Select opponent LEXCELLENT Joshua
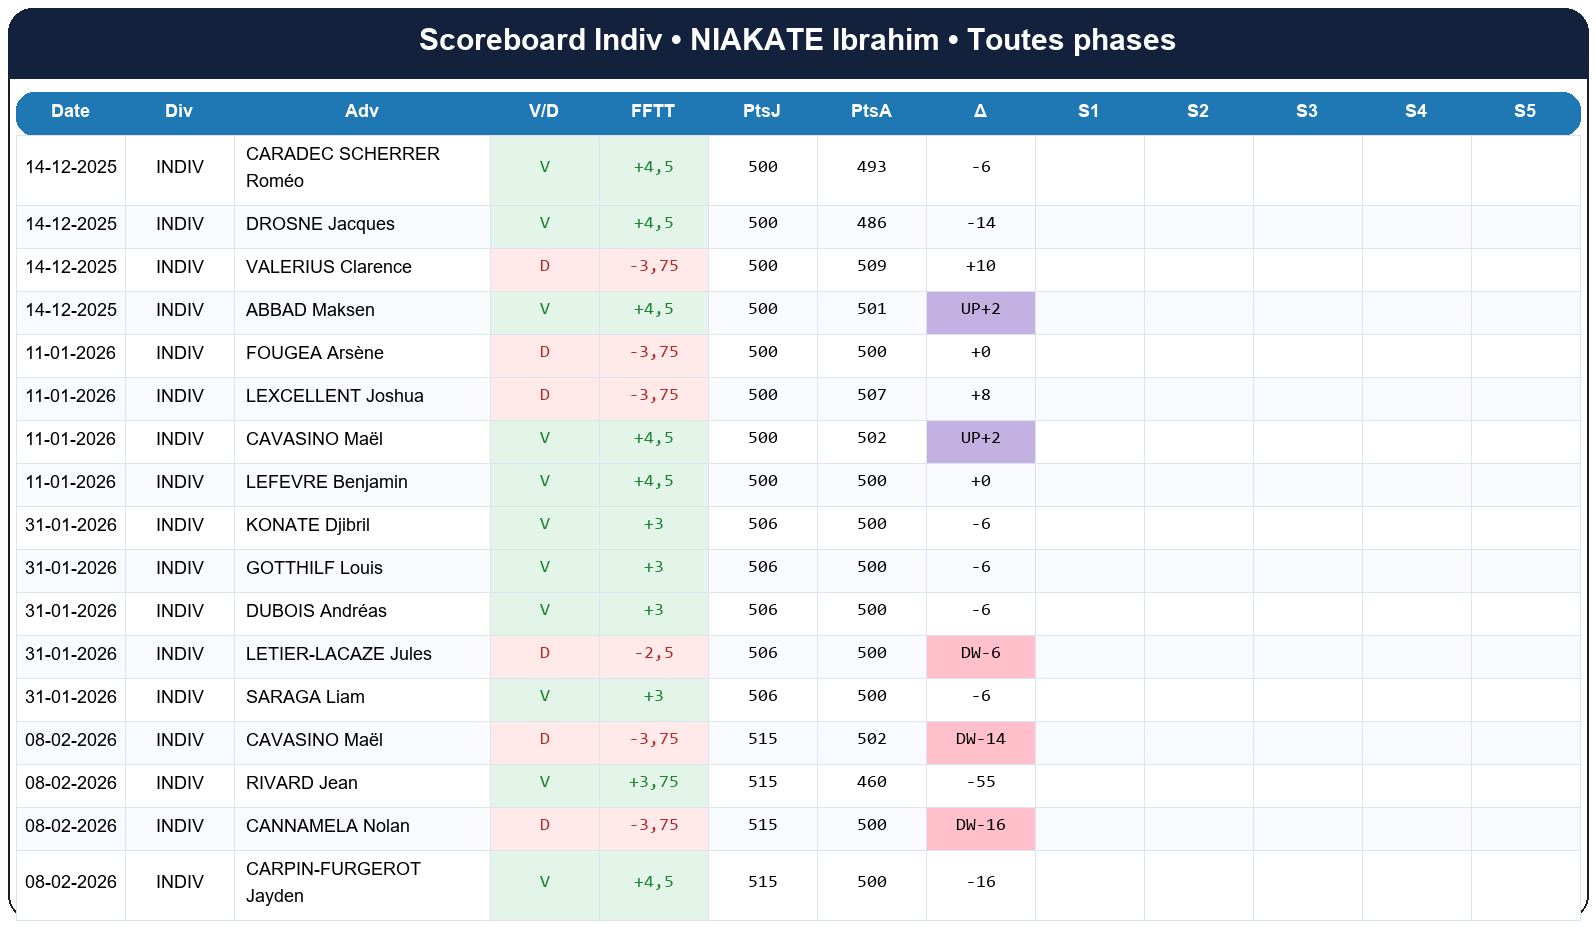1596x927 pixels. [335, 396]
